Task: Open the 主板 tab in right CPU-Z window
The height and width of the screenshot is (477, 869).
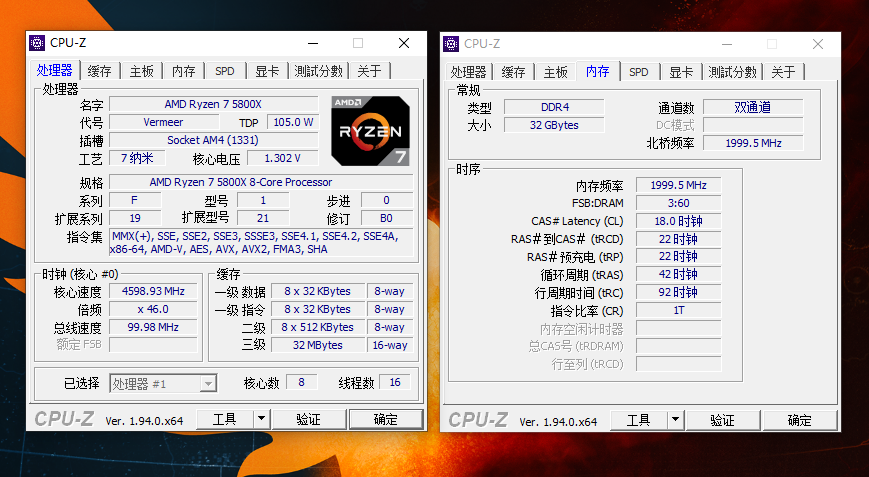Action: click(555, 71)
